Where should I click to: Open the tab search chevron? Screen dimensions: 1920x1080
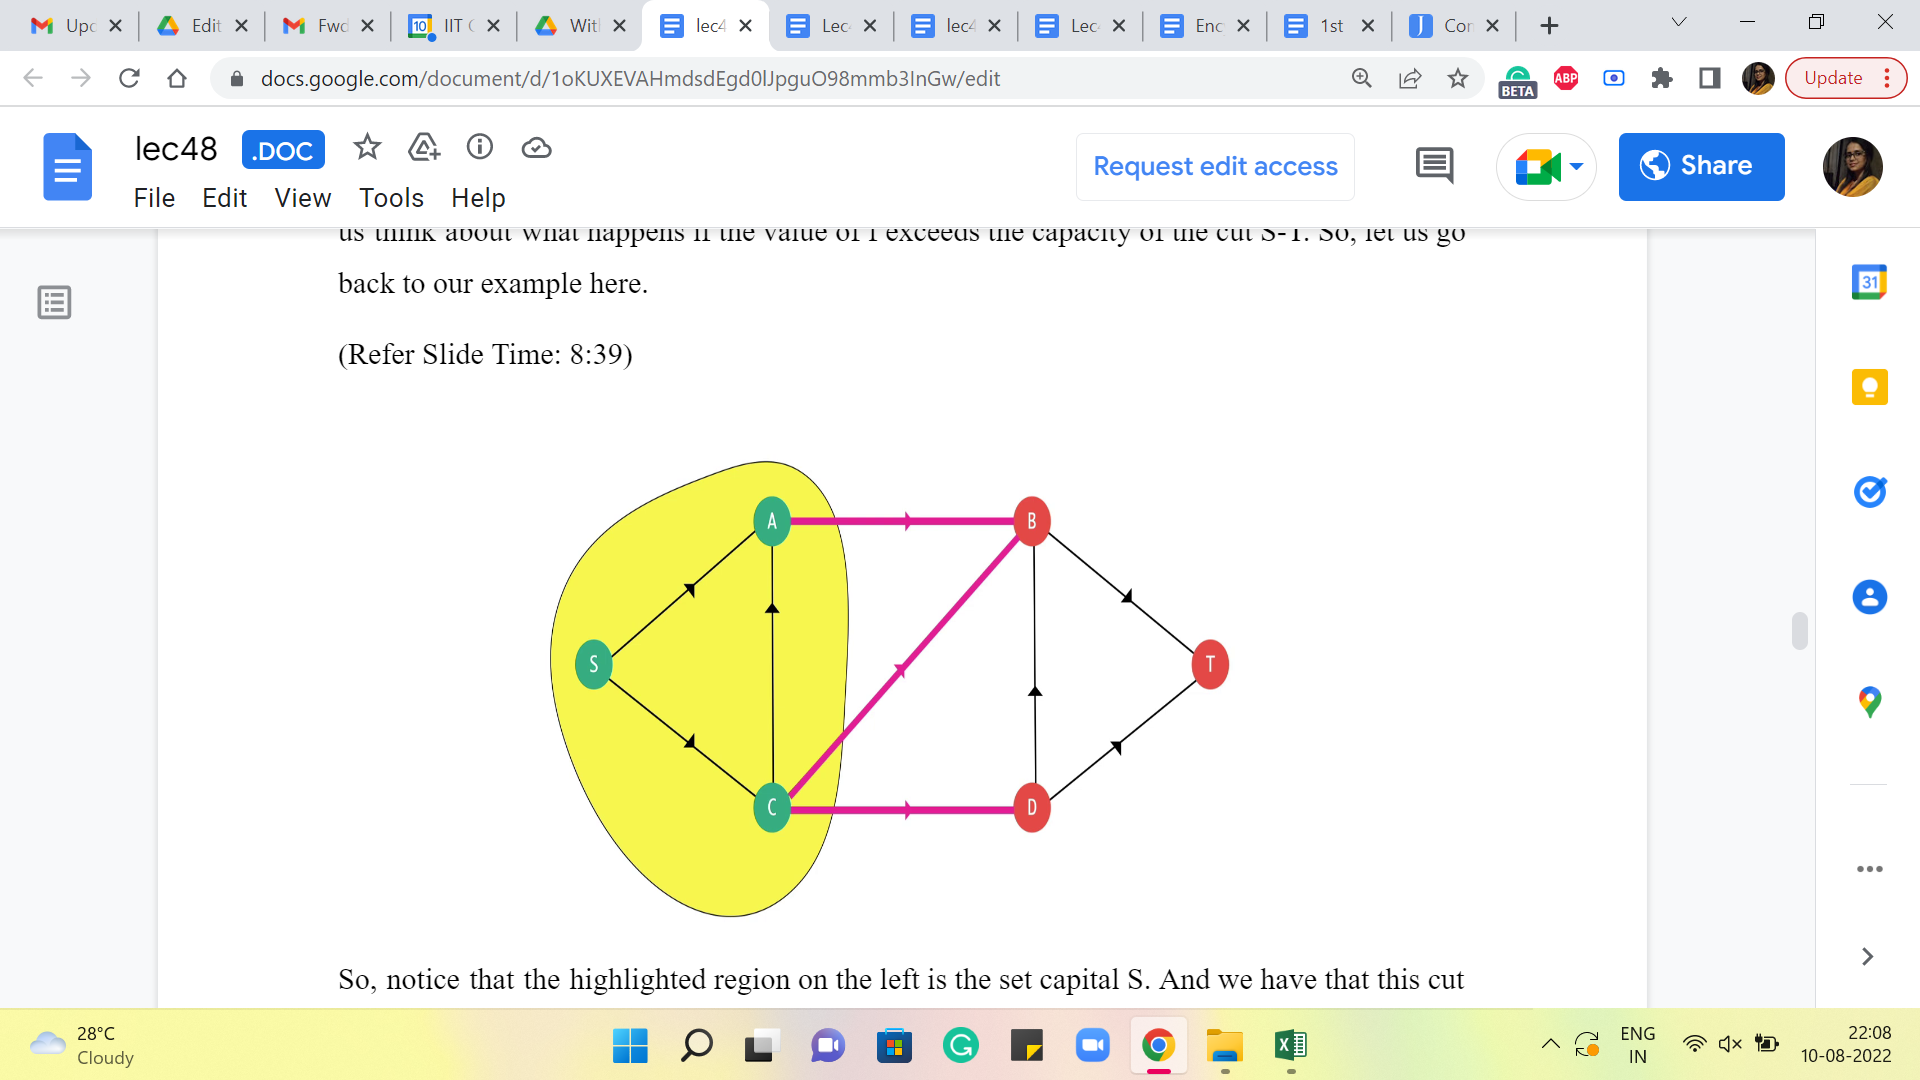click(1679, 22)
